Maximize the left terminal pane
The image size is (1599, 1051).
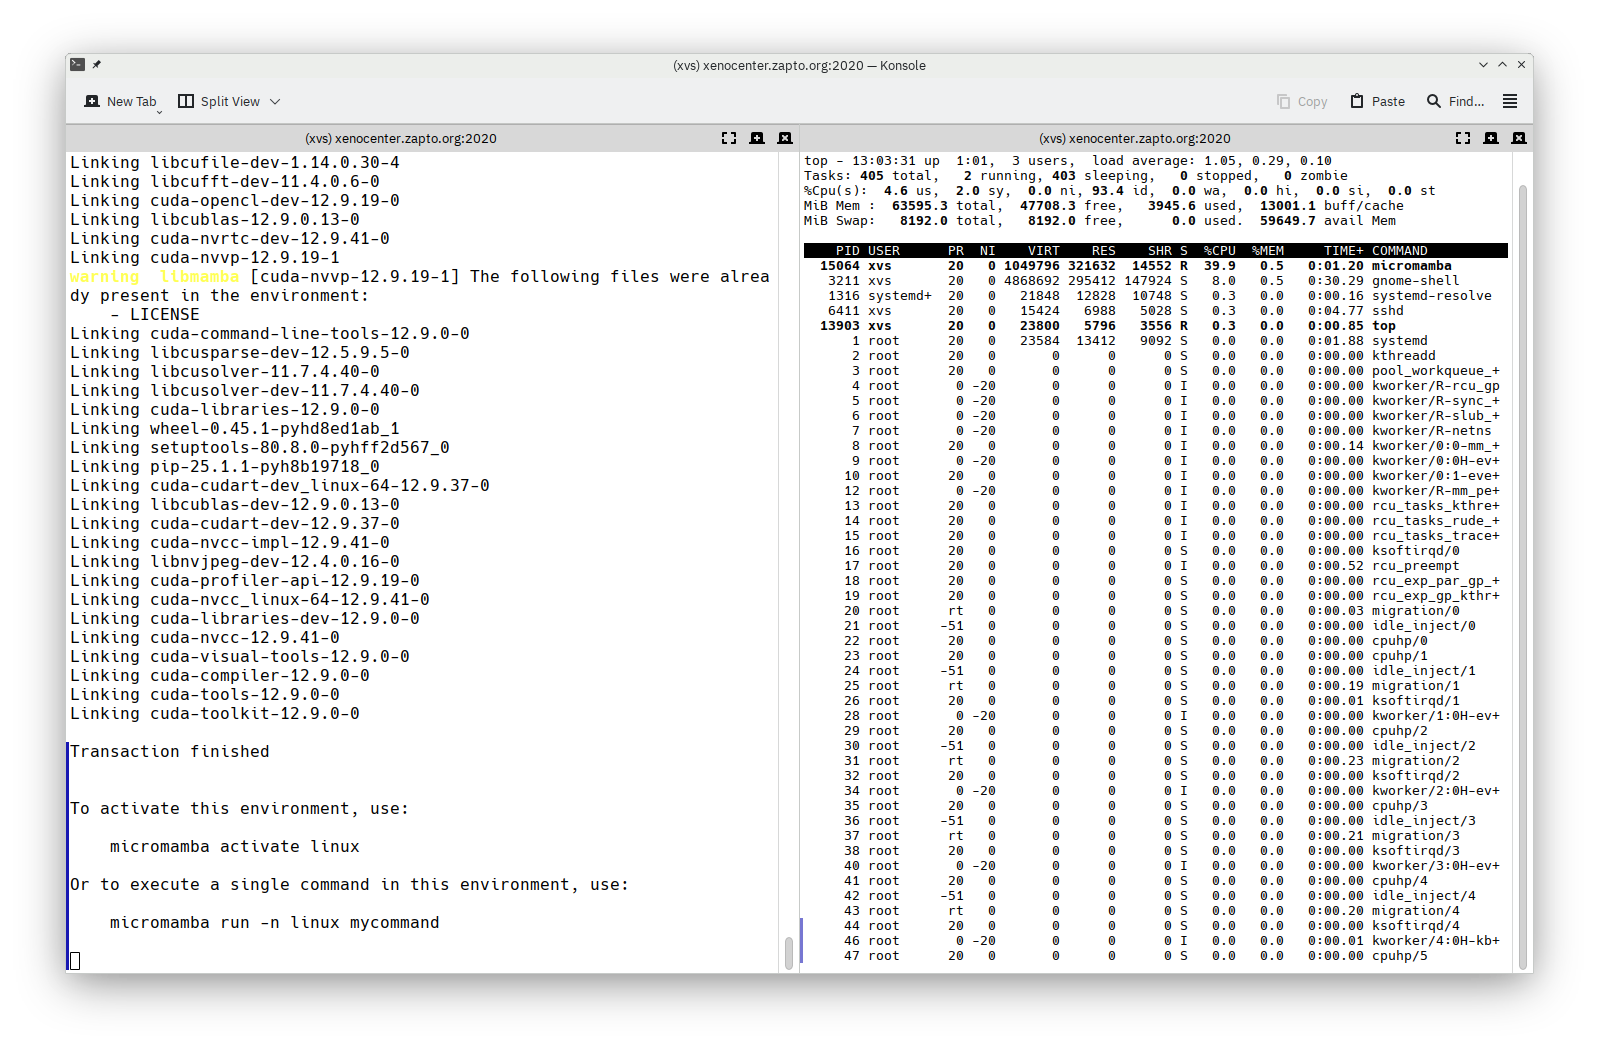pos(729,138)
